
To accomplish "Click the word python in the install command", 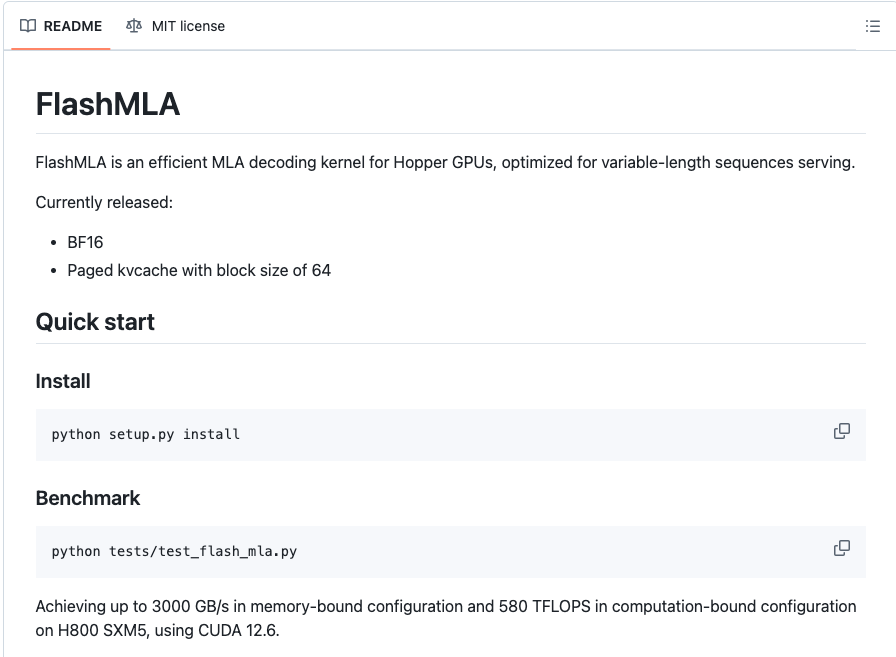I will (76, 435).
